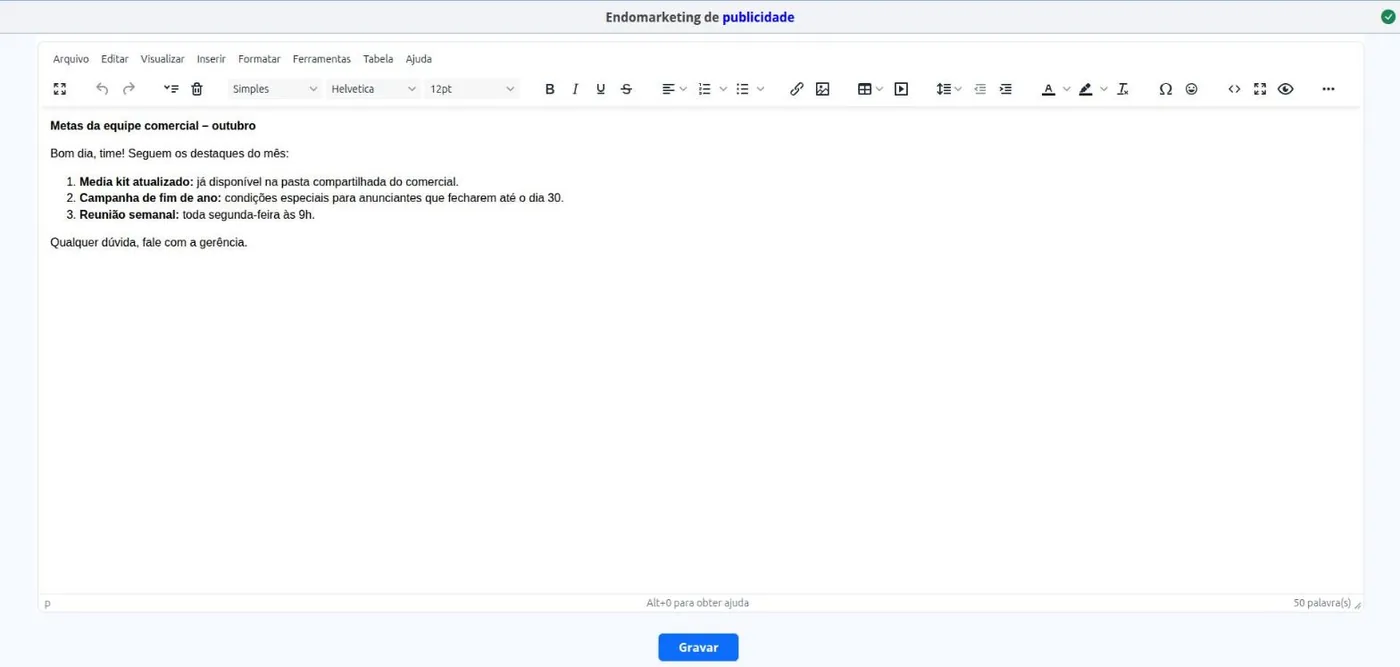
Task: Click the table icon
Action: (865, 89)
